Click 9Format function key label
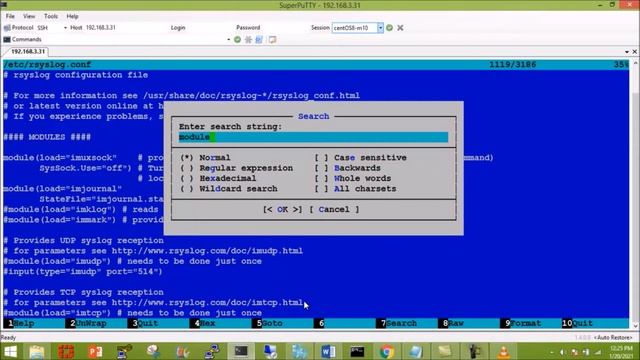Screen dimensions: 640x360 point(522,323)
